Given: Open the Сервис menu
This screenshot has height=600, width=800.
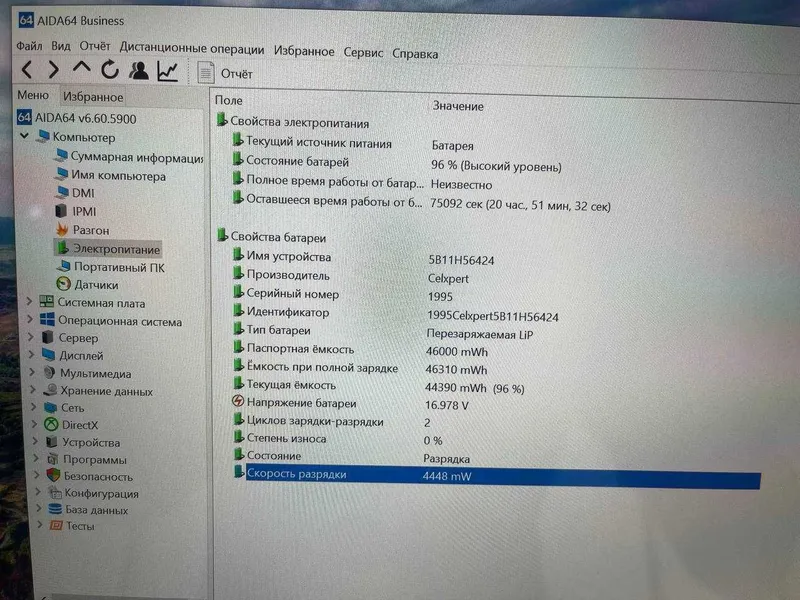Looking at the screenshot, I should (363, 53).
